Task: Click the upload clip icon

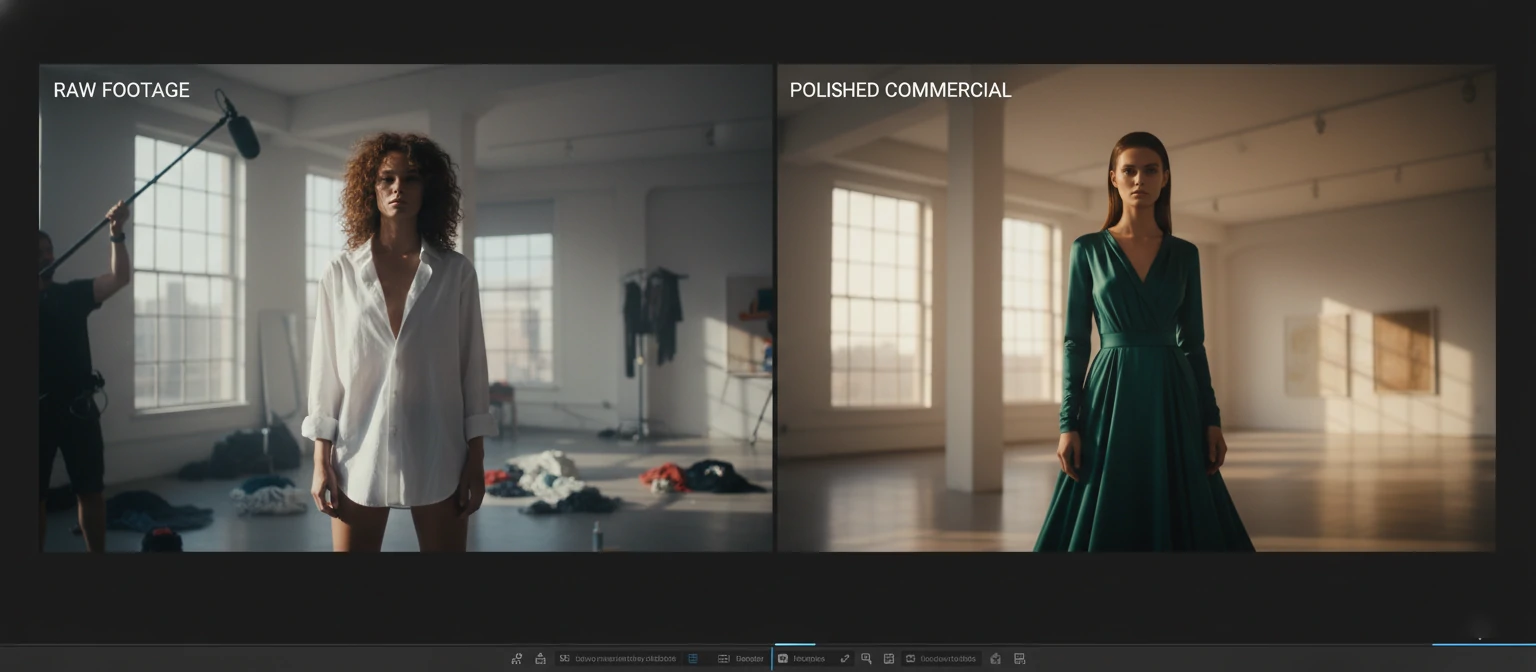Action: click(540, 658)
